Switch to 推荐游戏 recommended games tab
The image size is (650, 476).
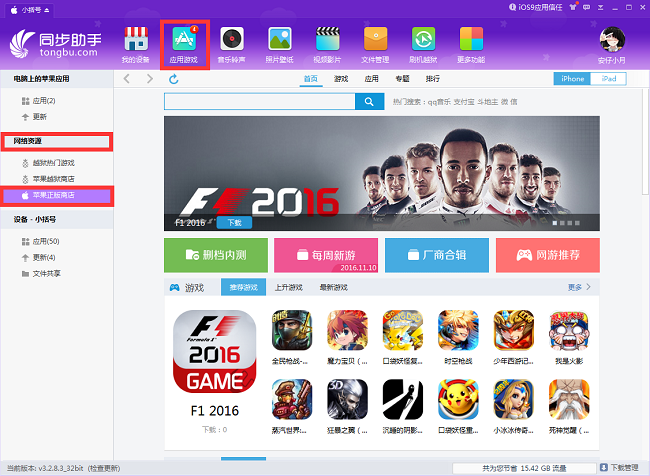coord(243,287)
